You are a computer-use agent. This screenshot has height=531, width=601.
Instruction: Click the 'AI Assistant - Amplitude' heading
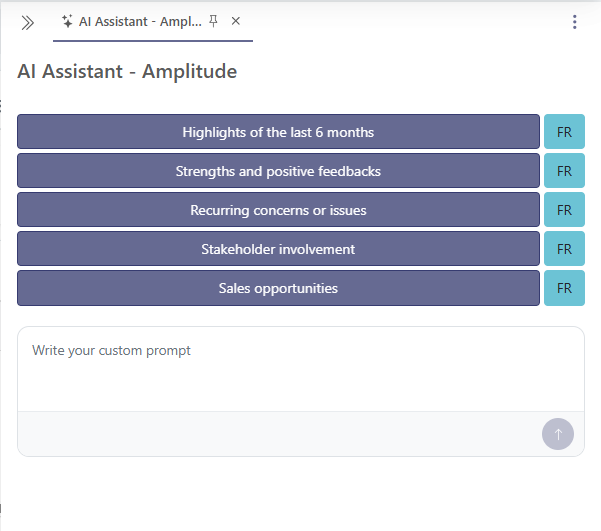point(127,71)
